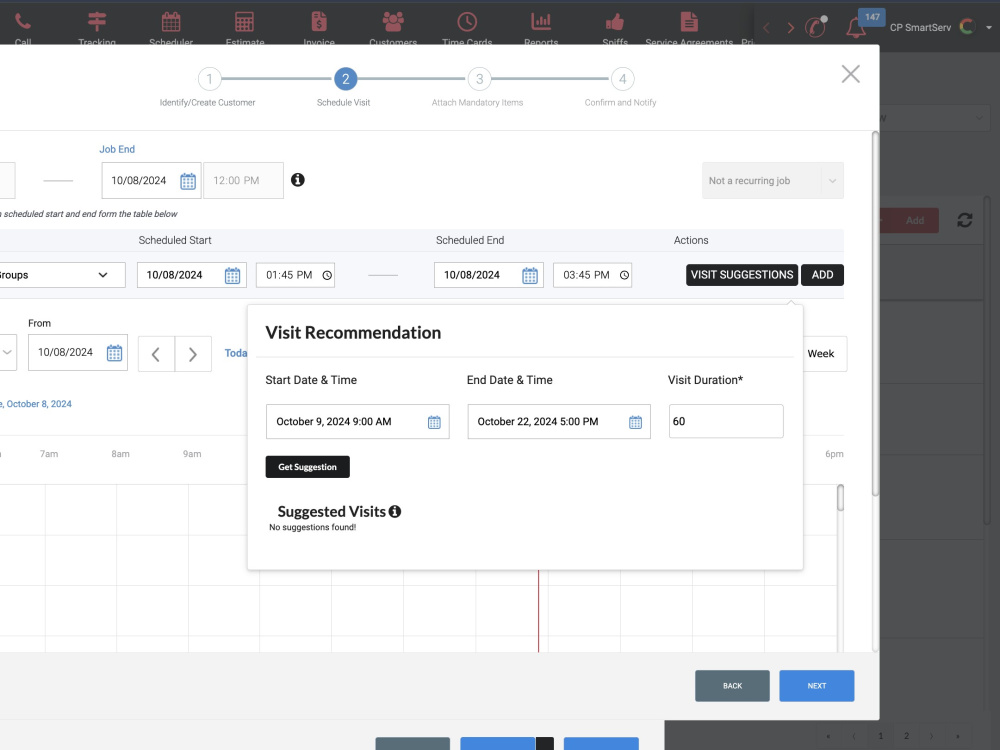Click the refresh icon behind the dialog
Viewport: 1000px width, 750px height.
pos(964,221)
